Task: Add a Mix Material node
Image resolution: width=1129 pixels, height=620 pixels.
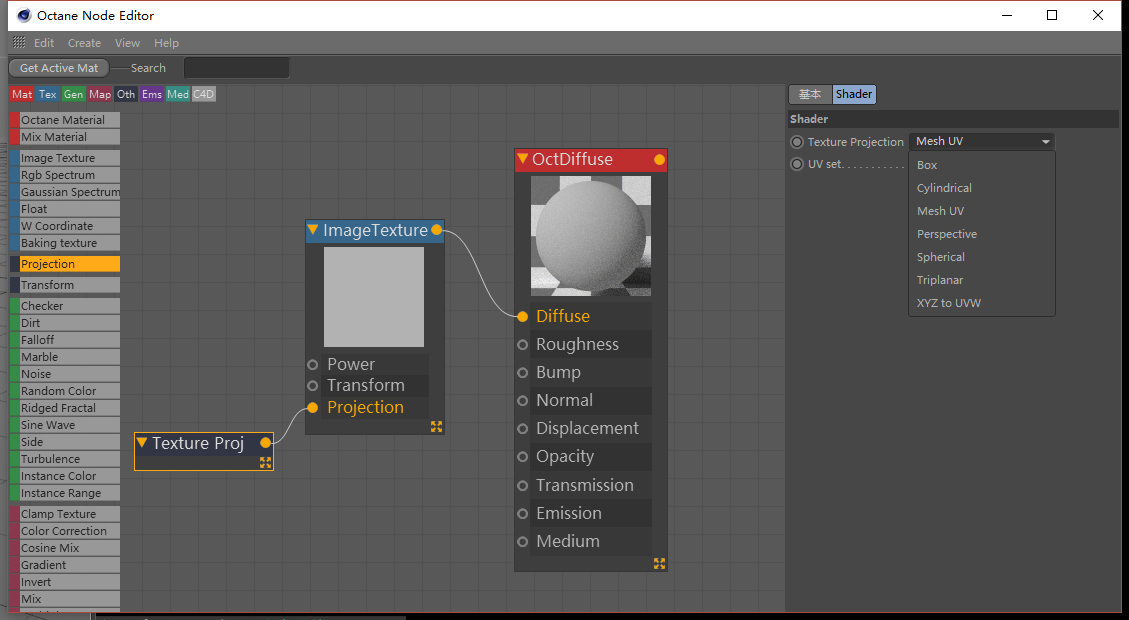Action: (65, 137)
